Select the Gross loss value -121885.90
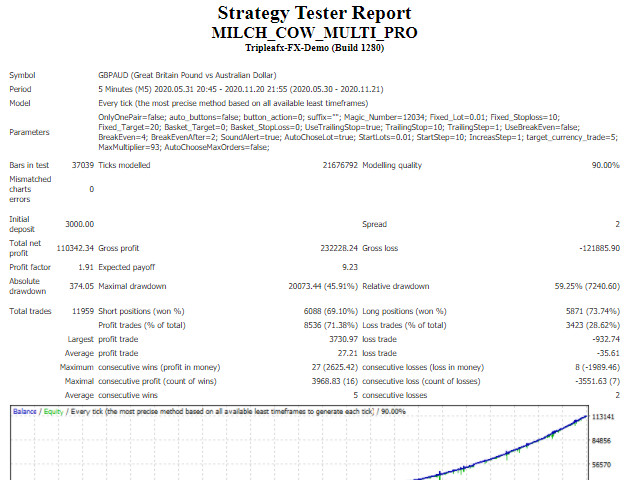 pyautogui.click(x=599, y=248)
